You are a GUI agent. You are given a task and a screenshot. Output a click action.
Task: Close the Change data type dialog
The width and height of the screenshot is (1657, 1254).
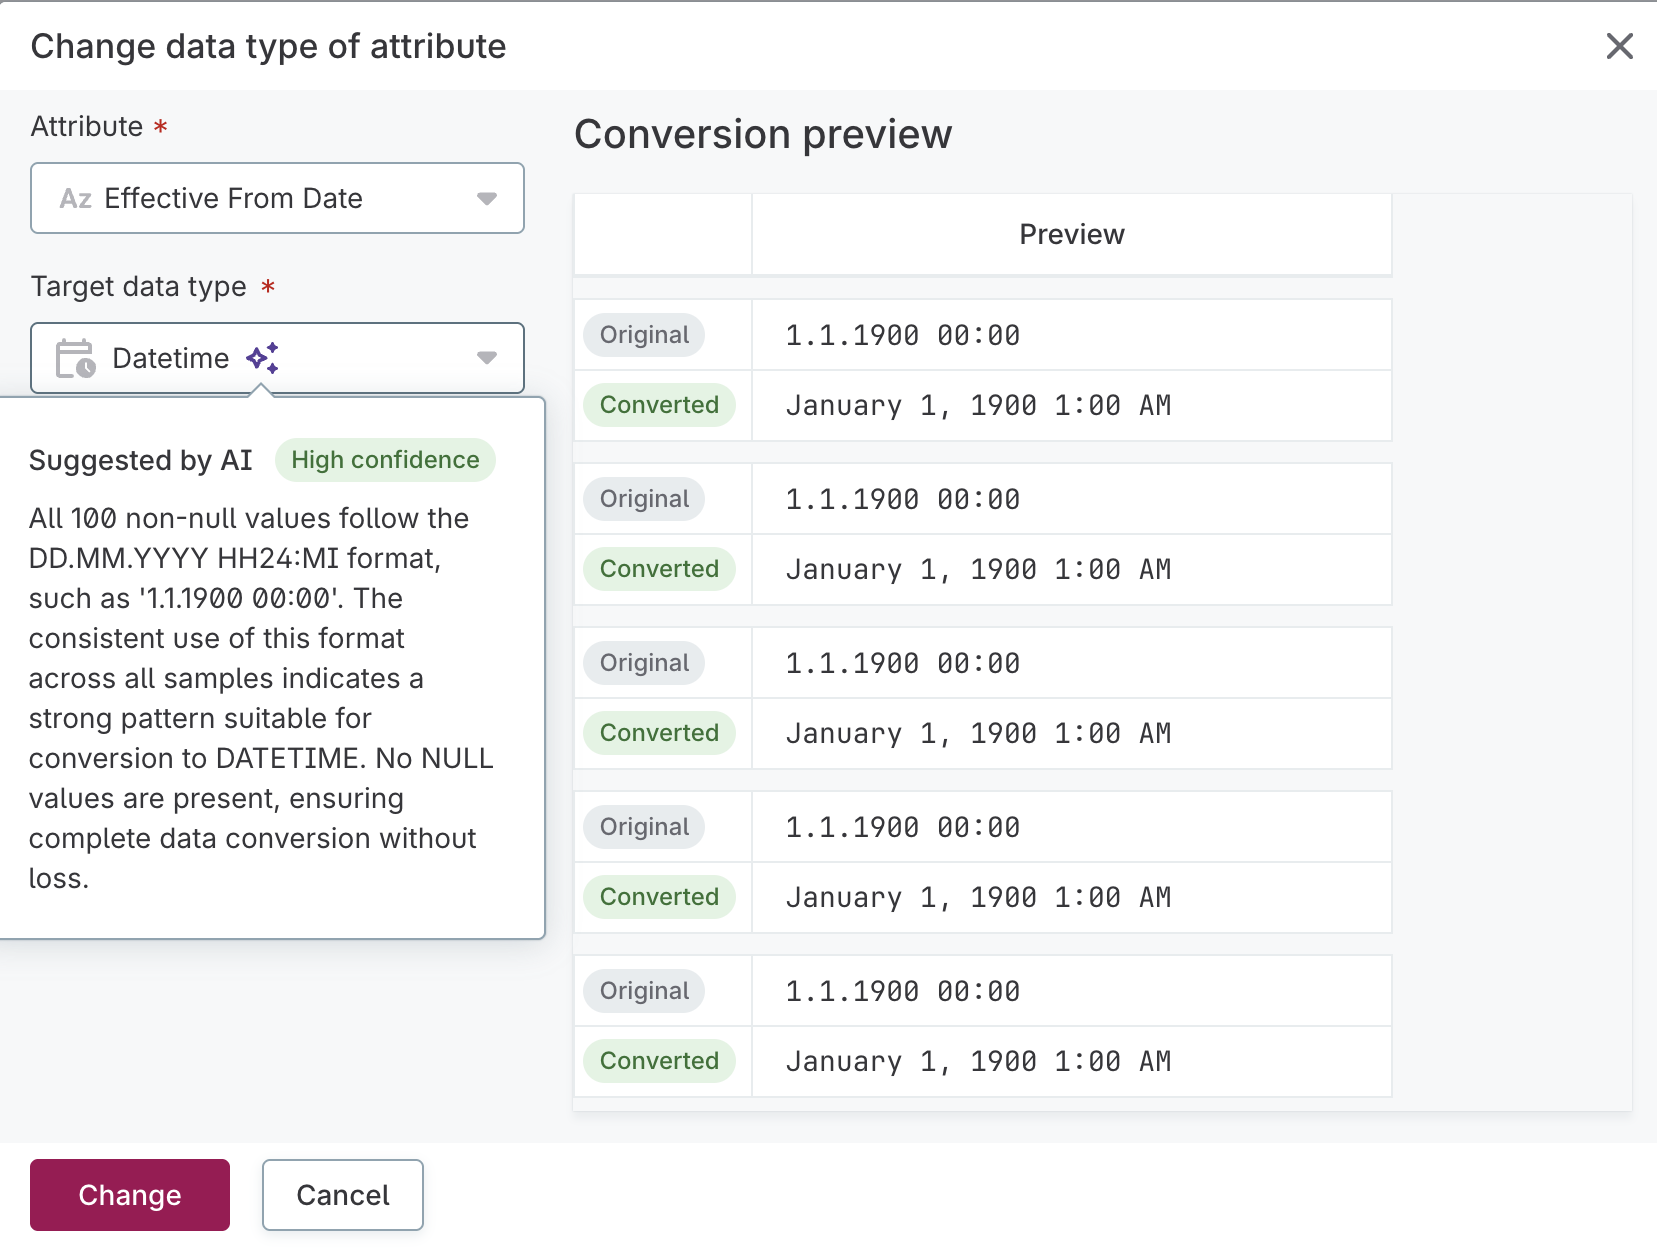pyautogui.click(x=1619, y=46)
